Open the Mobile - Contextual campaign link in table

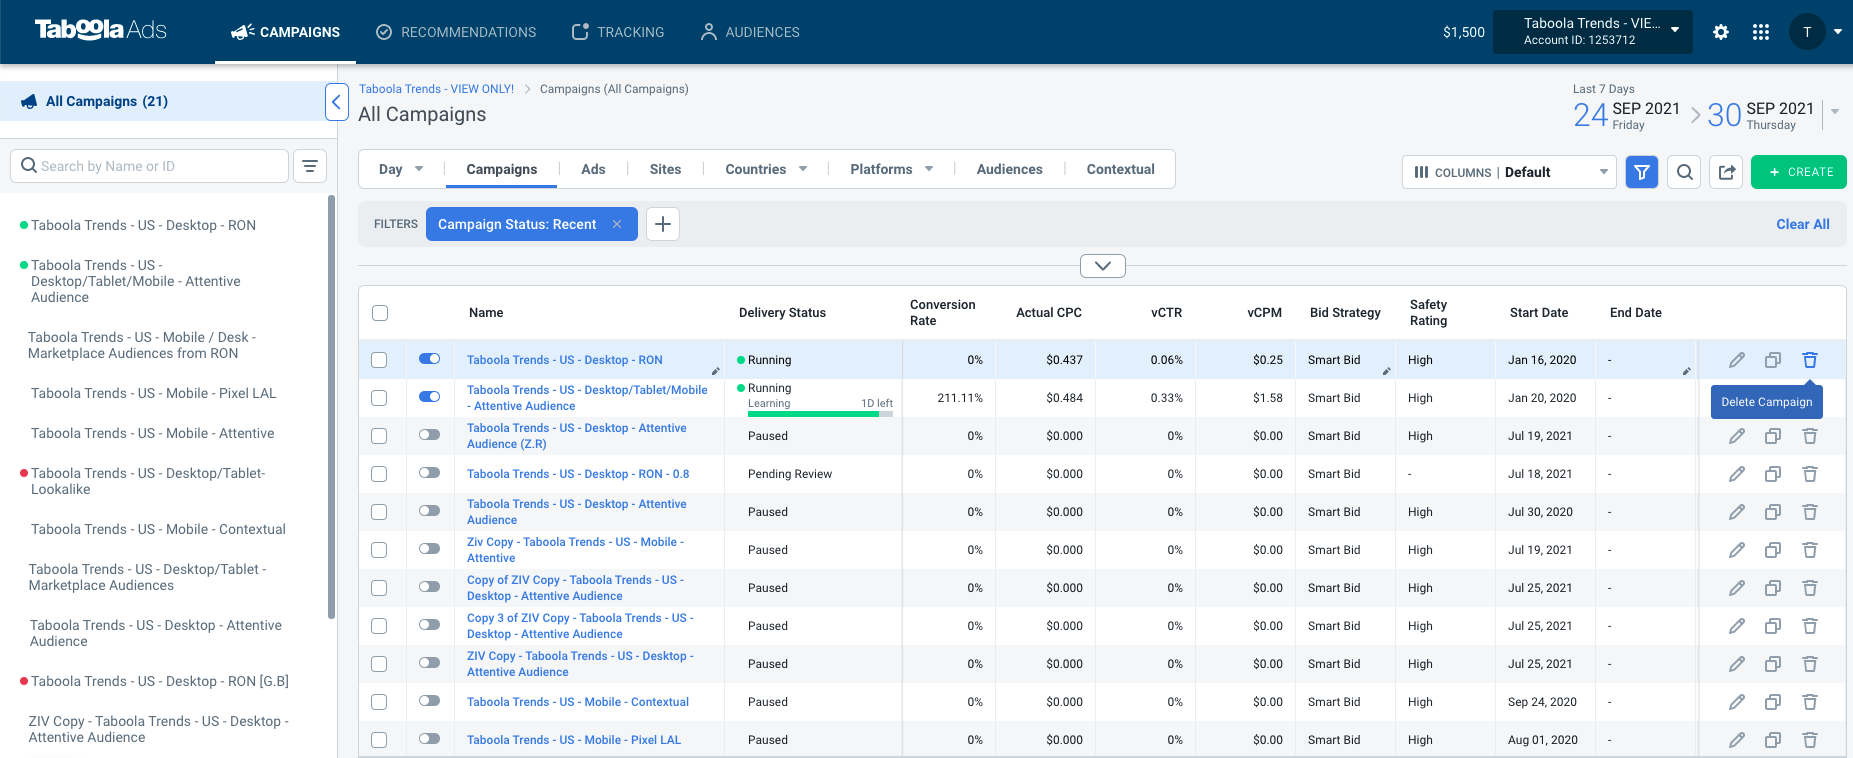(x=578, y=702)
